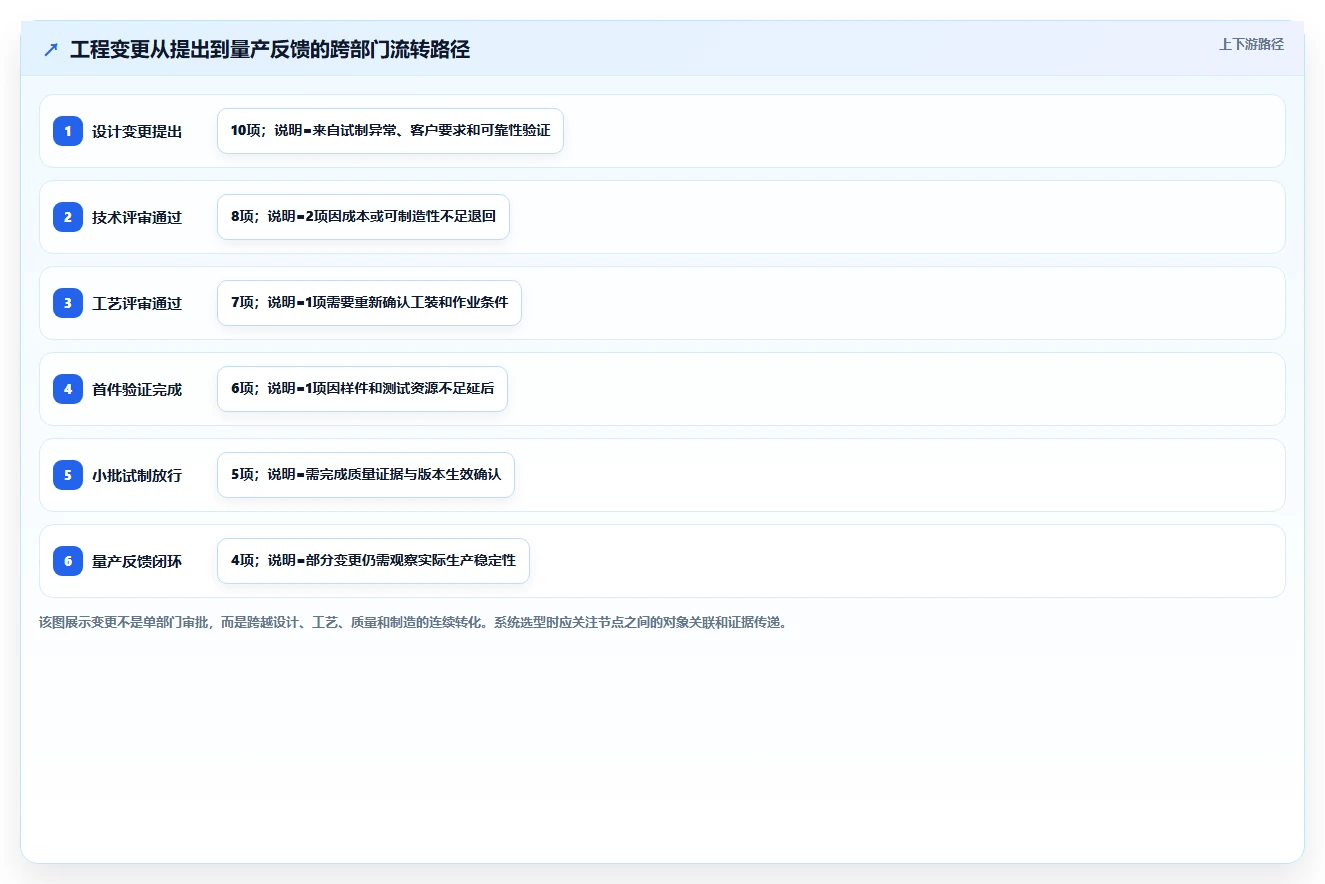Click the 4项 生产稳定性 chip
This screenshot has width=1325, height=884.
click(x=373, y=561)
